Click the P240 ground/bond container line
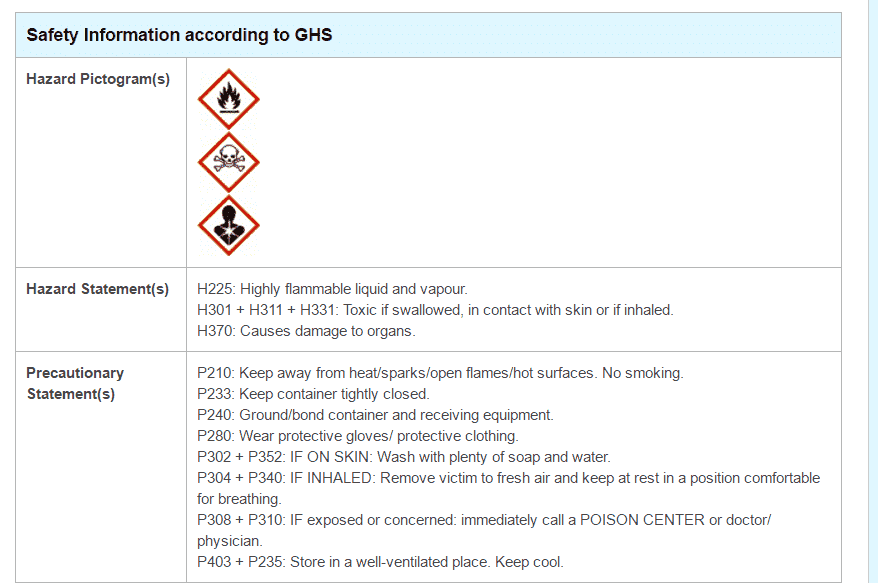 coord(375,415)
